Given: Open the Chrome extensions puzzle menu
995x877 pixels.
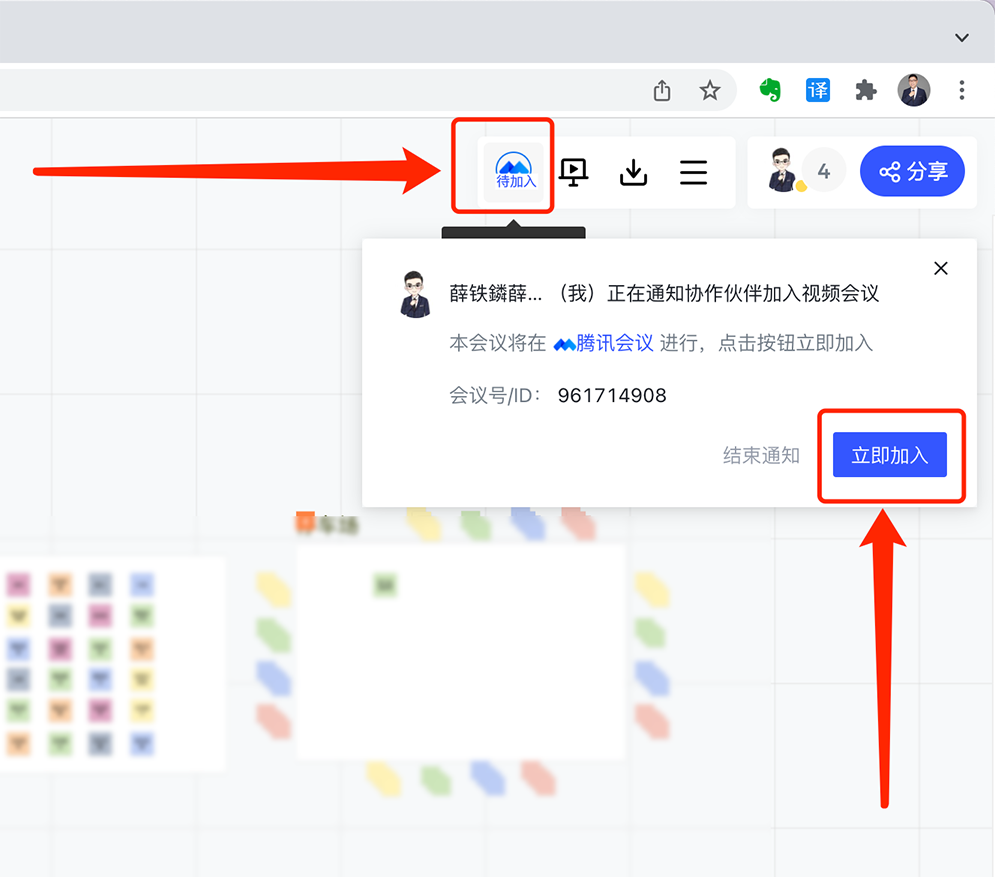Looking at the screenshot, I should (866, 90).
